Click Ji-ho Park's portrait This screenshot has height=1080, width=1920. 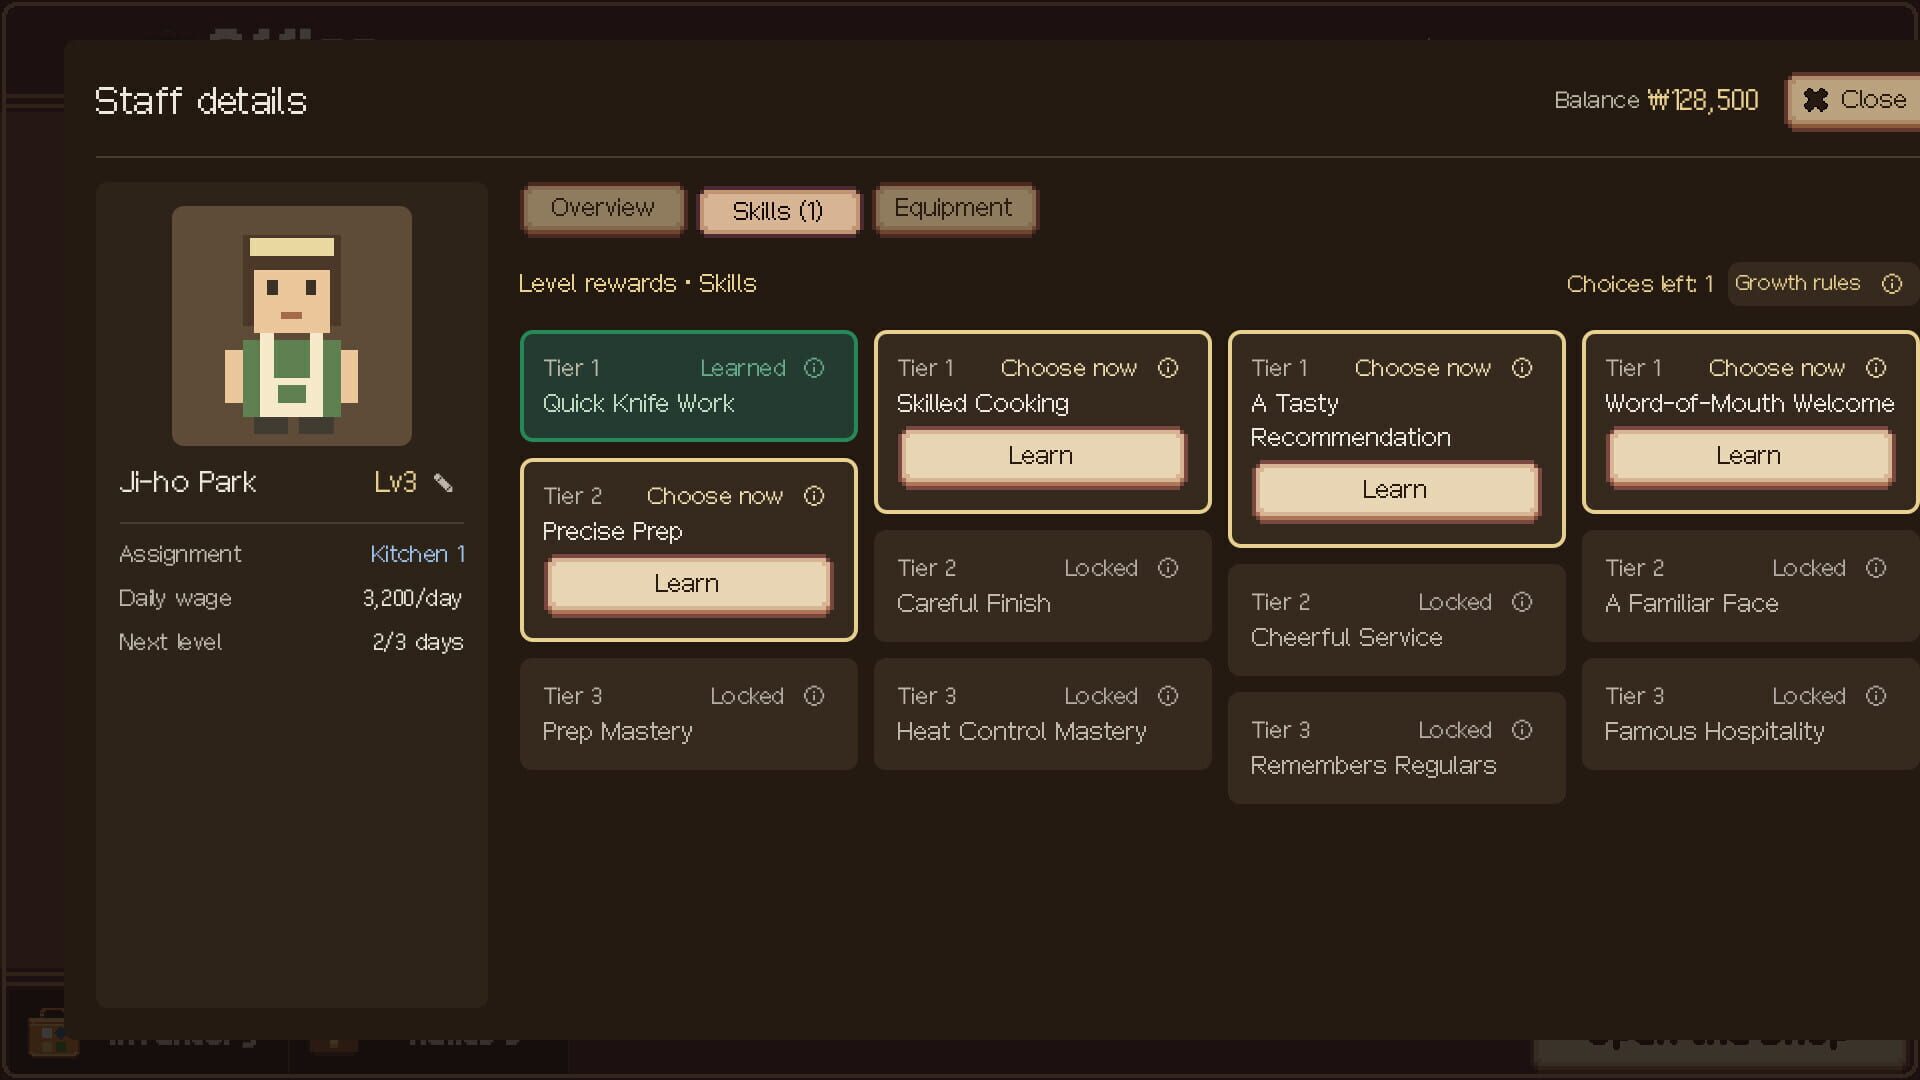coord(292,326)
